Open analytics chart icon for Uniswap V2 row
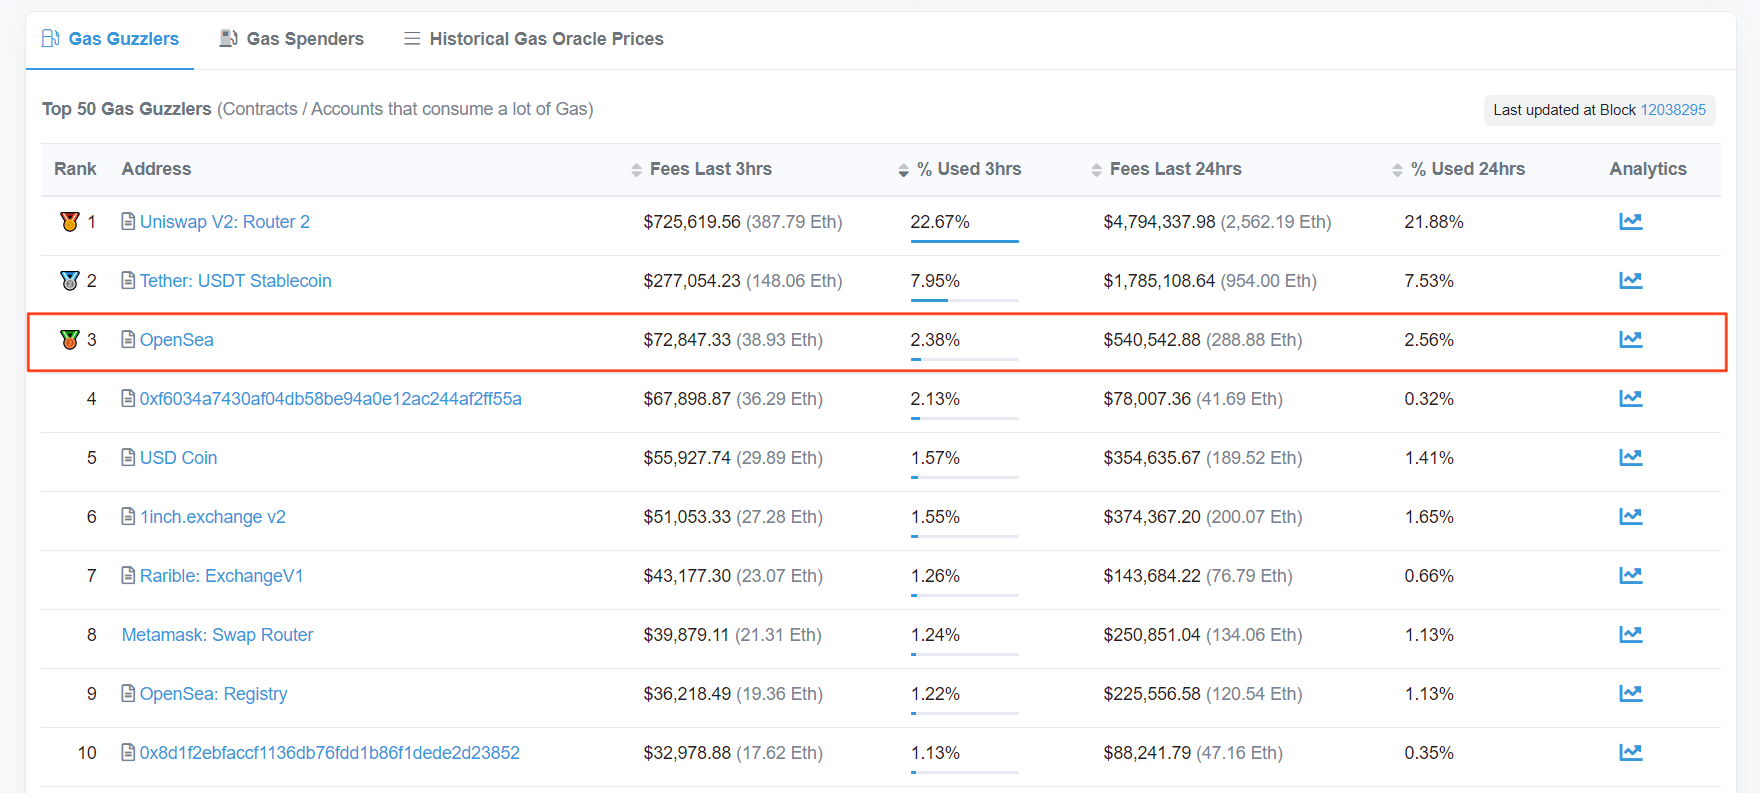 coord(1630,222)
